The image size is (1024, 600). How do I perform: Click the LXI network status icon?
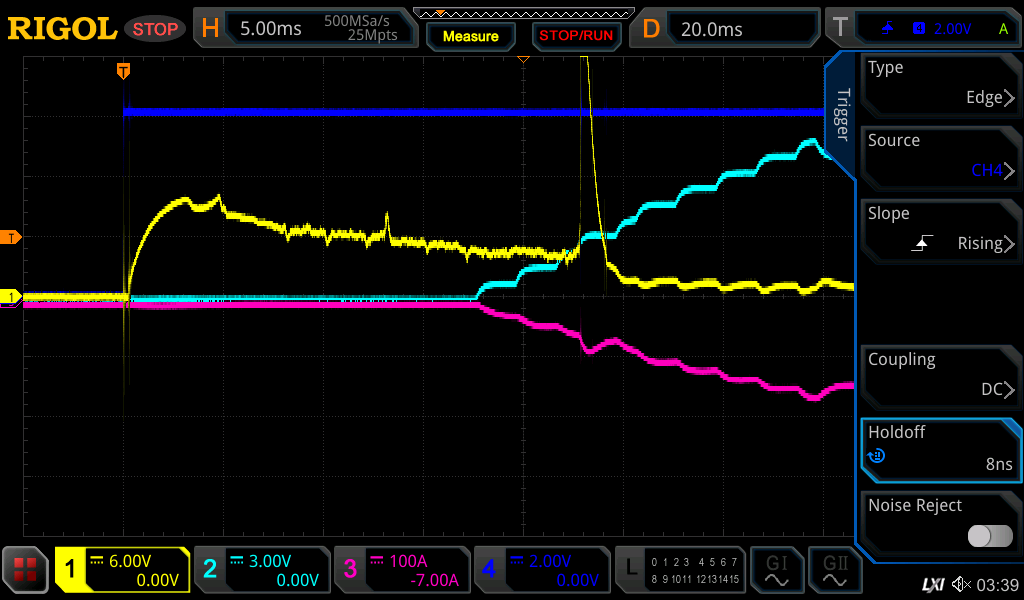[x=932, y=583]
